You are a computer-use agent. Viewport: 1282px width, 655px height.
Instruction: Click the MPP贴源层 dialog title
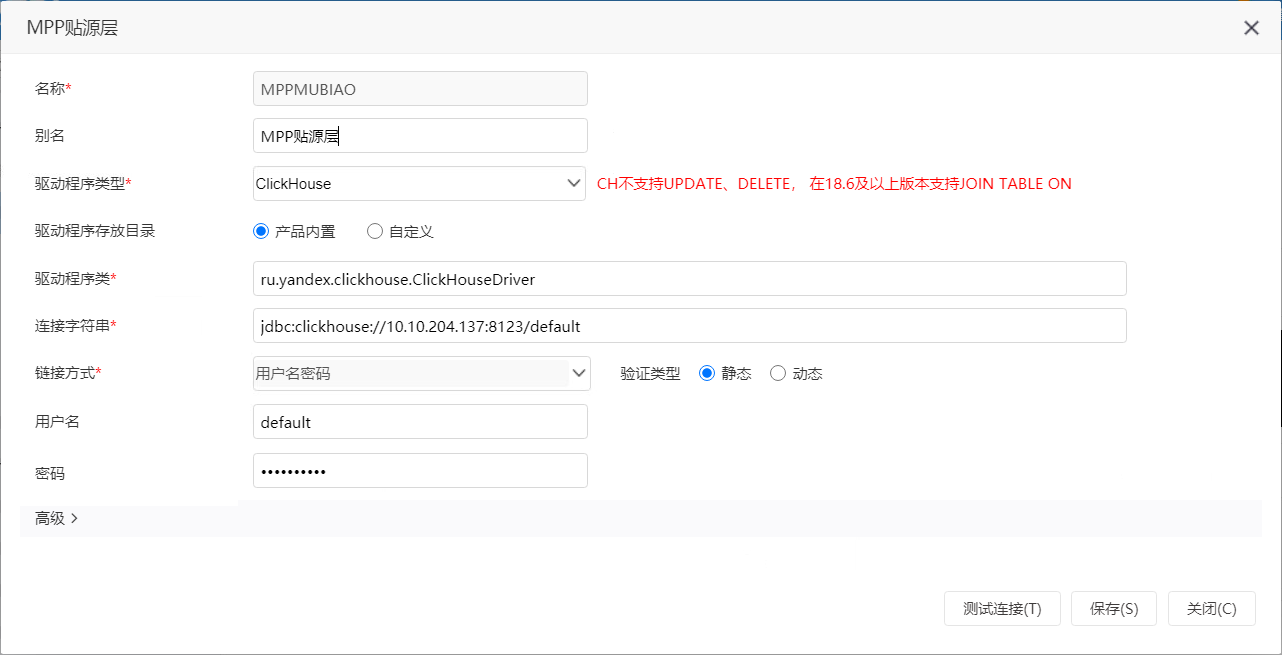tap(72, 28)
